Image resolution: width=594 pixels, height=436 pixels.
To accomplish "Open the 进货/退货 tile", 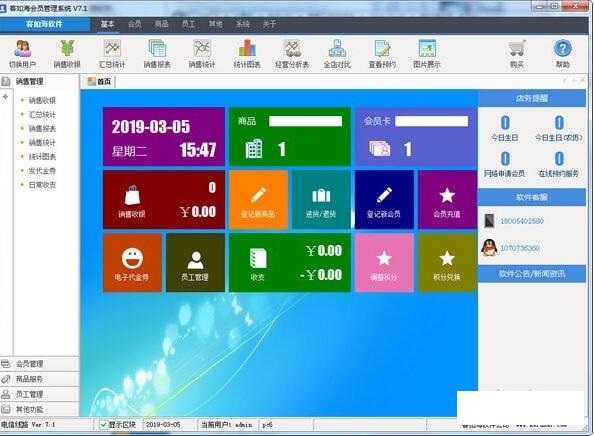I will pos(321,199).
